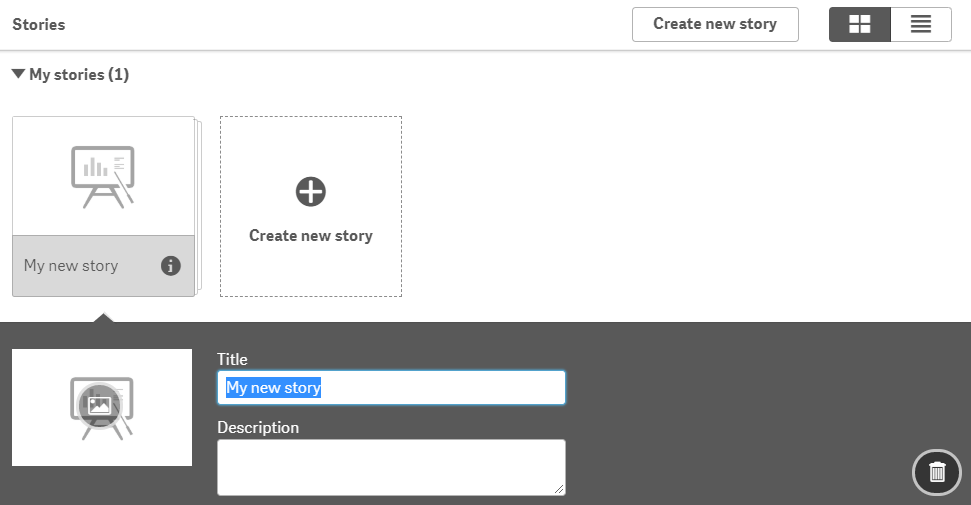Click inside the Title input field

[391, 388]
